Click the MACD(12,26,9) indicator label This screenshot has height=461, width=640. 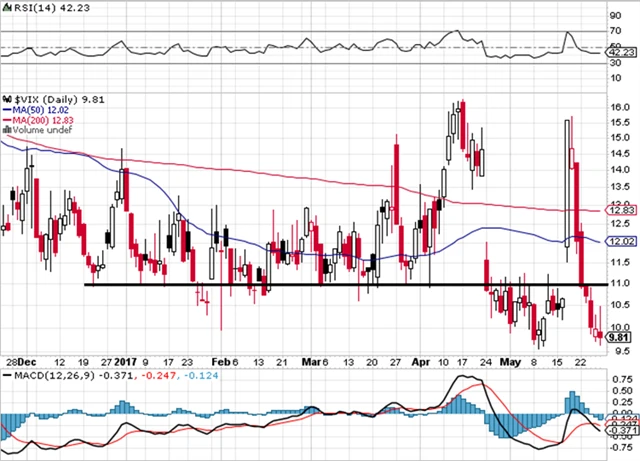48,376
